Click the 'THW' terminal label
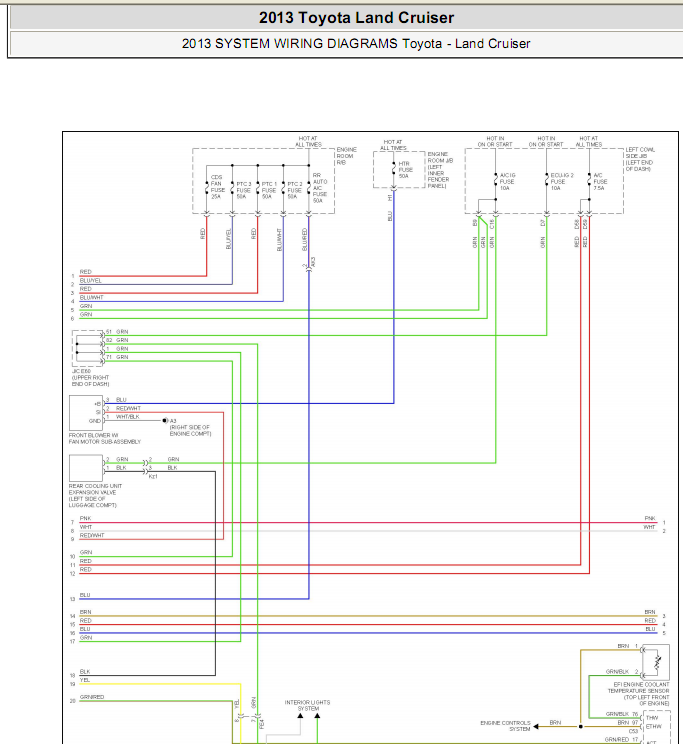683x744 pixels. point(652,718)
